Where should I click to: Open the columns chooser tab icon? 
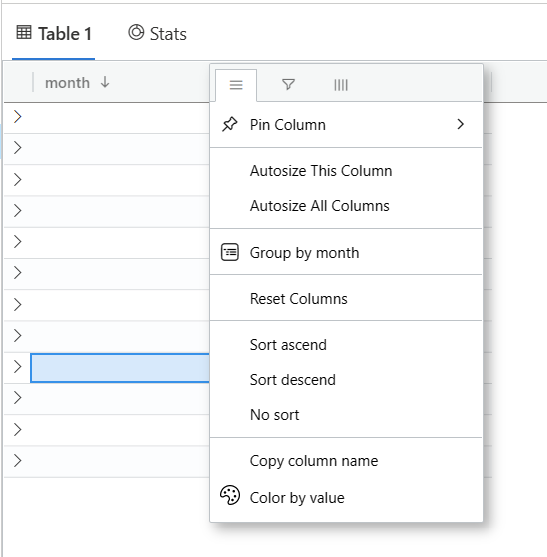(x=341, y=85)
